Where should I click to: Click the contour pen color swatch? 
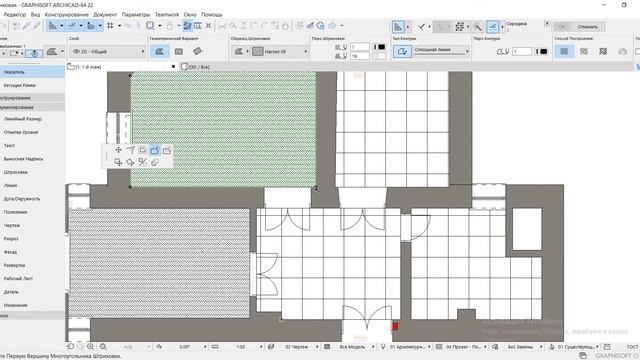click(541, 51)
